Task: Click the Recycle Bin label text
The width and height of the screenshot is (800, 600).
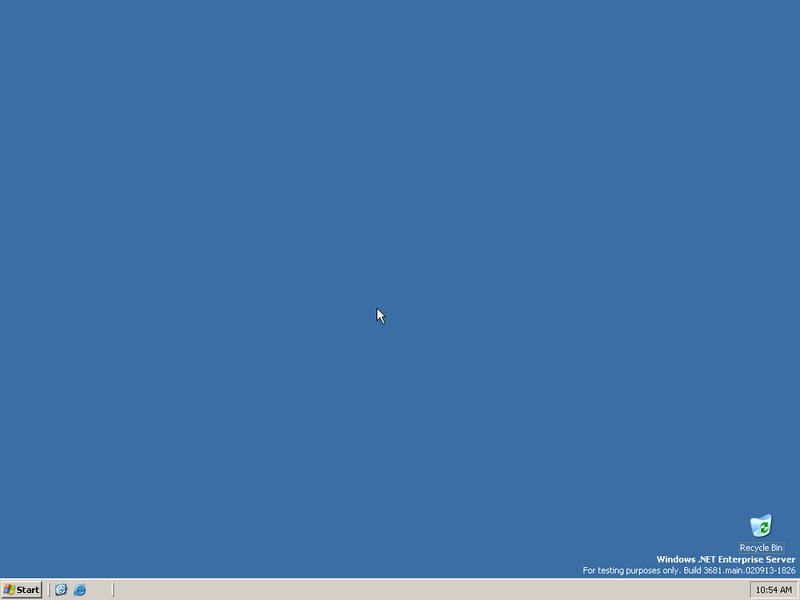Action: pyautogui.click(x=761, y=548)
